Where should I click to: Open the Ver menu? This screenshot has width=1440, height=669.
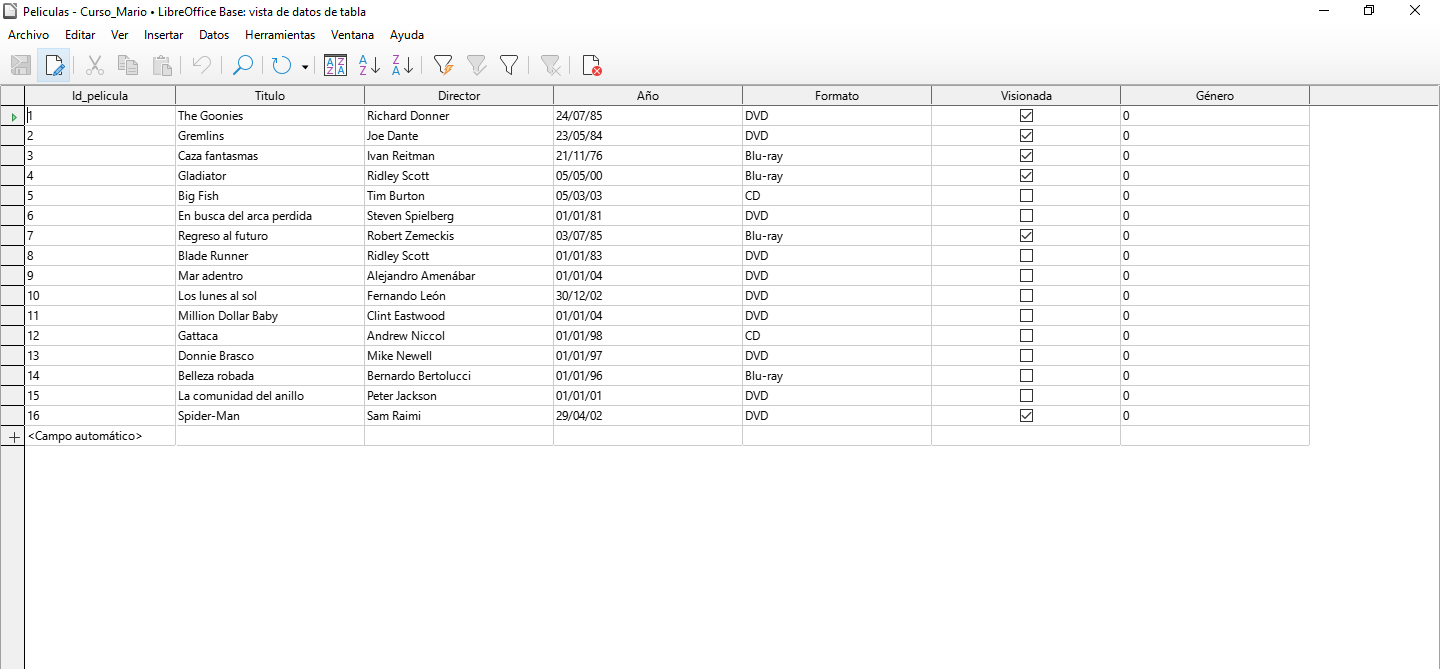[x=120, y=34]
